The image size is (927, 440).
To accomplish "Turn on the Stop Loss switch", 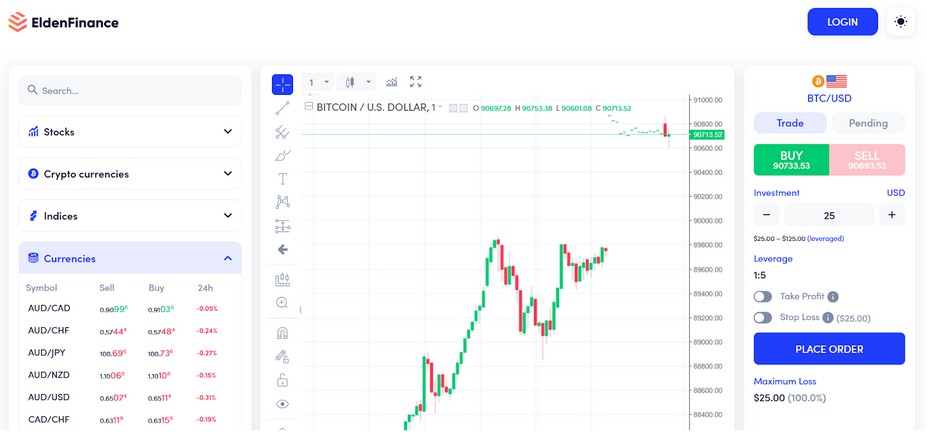I will (763, 318).
